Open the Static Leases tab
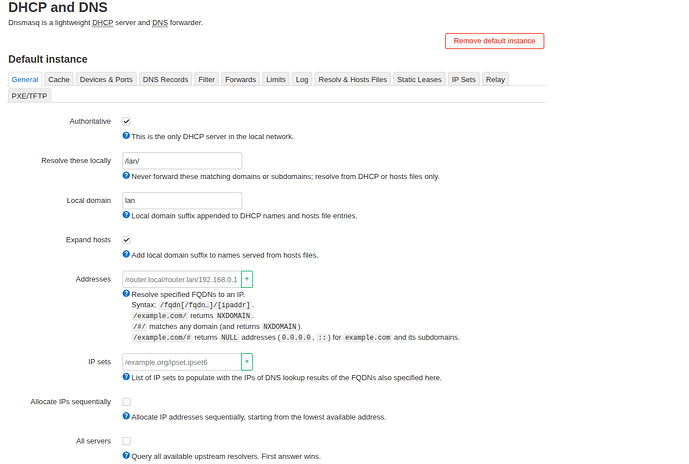Viewport: 689px width, 464px height. pyautogui.click(x=419, y=79)
